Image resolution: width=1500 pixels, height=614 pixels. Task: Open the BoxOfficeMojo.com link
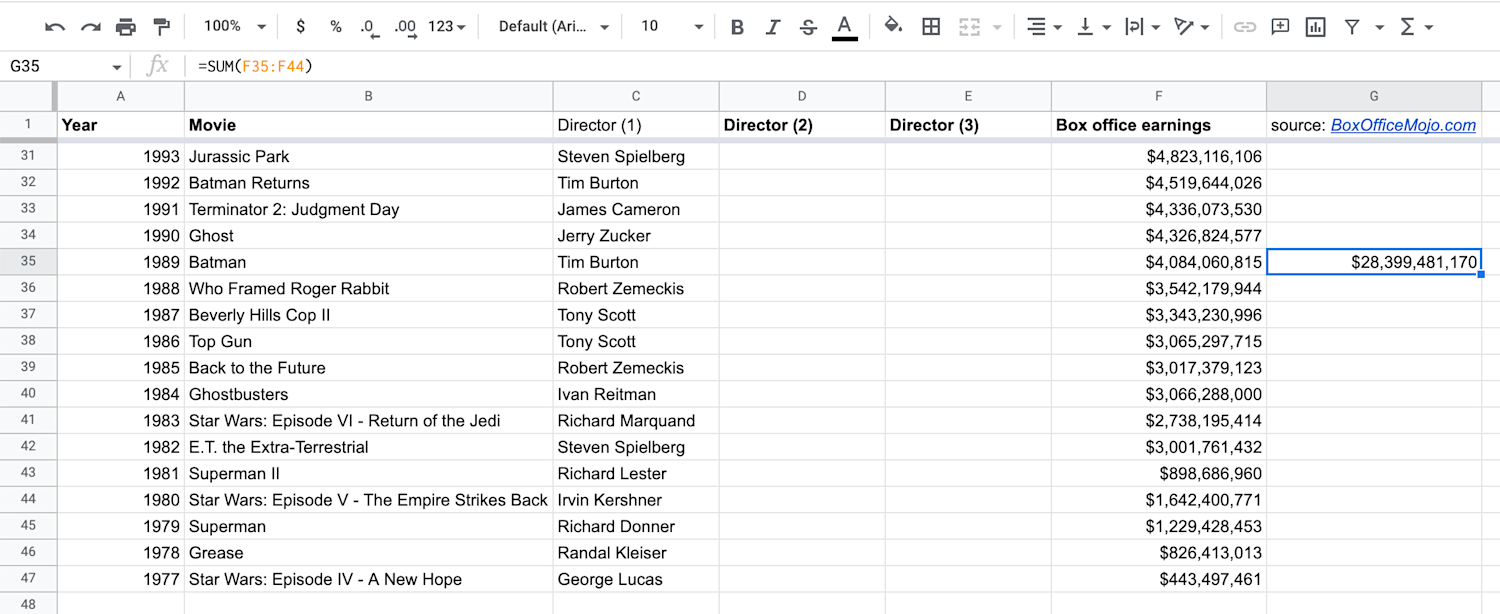tap(1403, 125)
